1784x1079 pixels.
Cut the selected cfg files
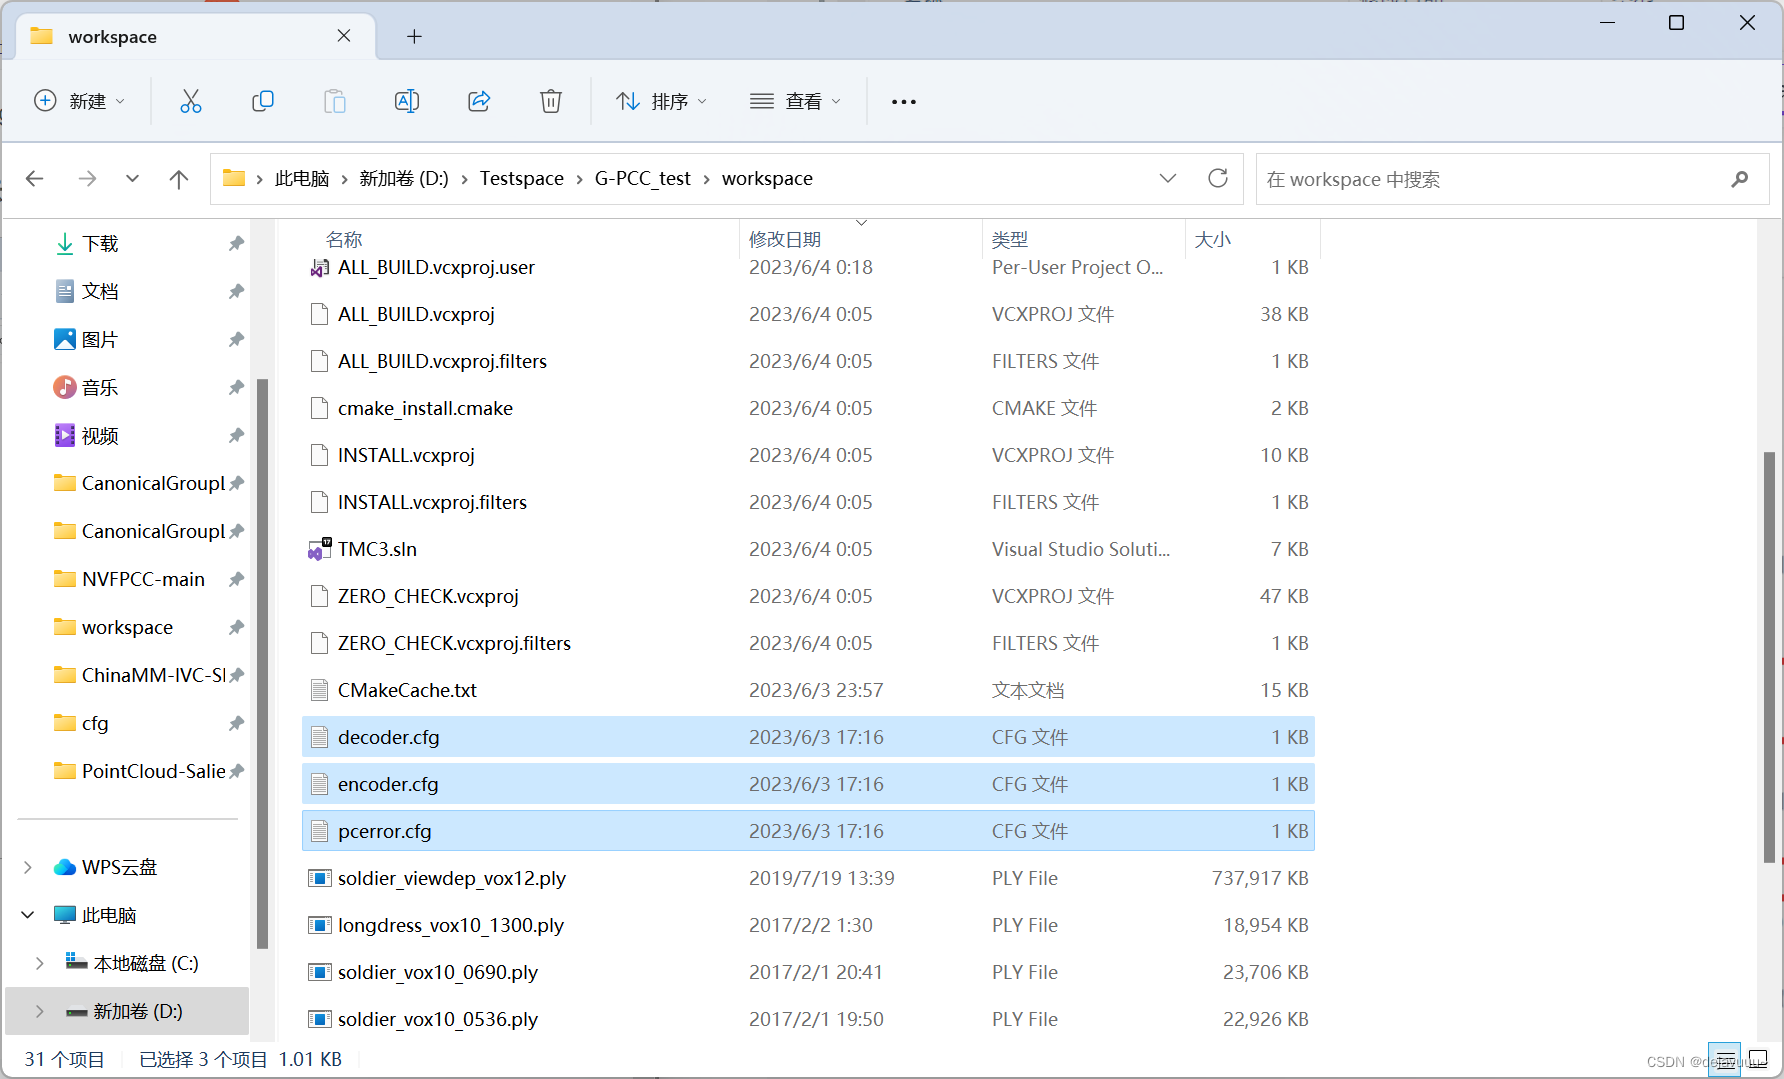[191, 101]
